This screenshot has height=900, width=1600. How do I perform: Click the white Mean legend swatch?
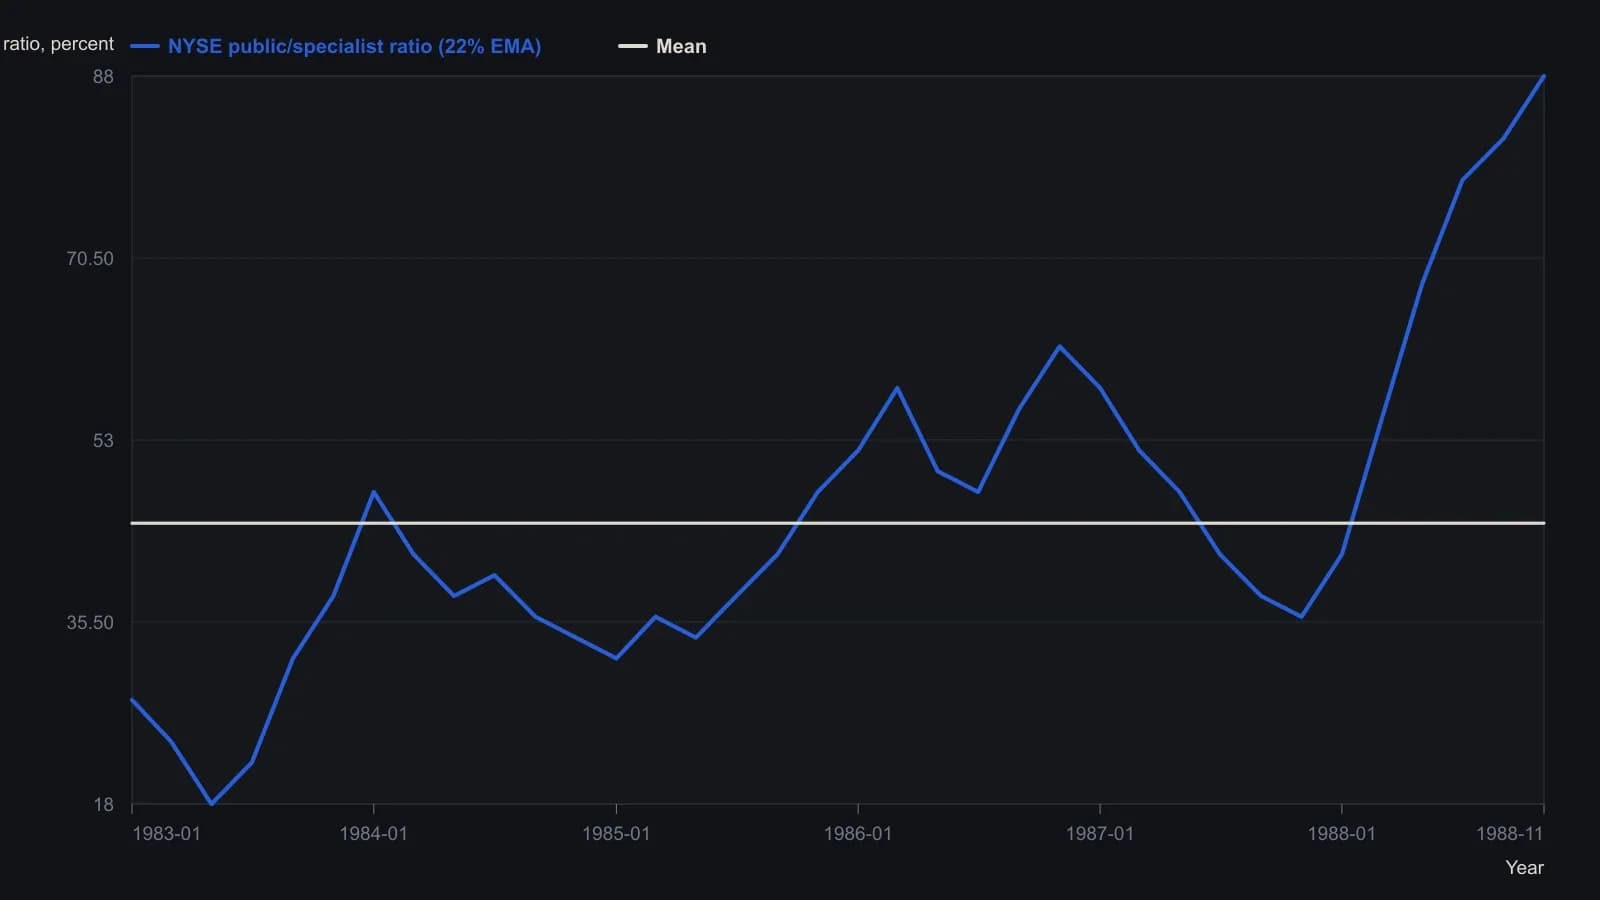coord(633,46)
